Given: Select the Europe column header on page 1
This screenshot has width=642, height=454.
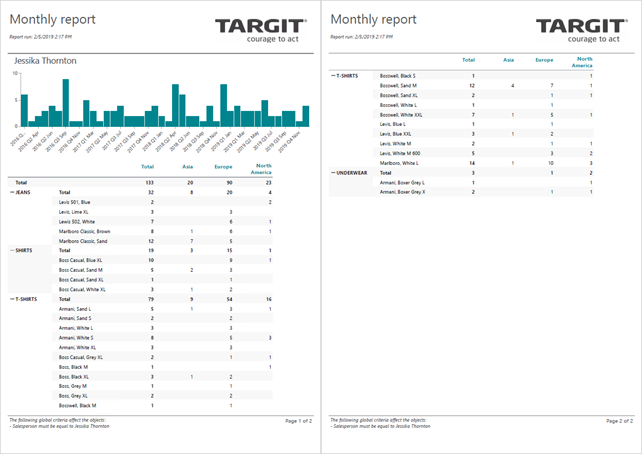Looking at the screenshot, I should point(223,167).
